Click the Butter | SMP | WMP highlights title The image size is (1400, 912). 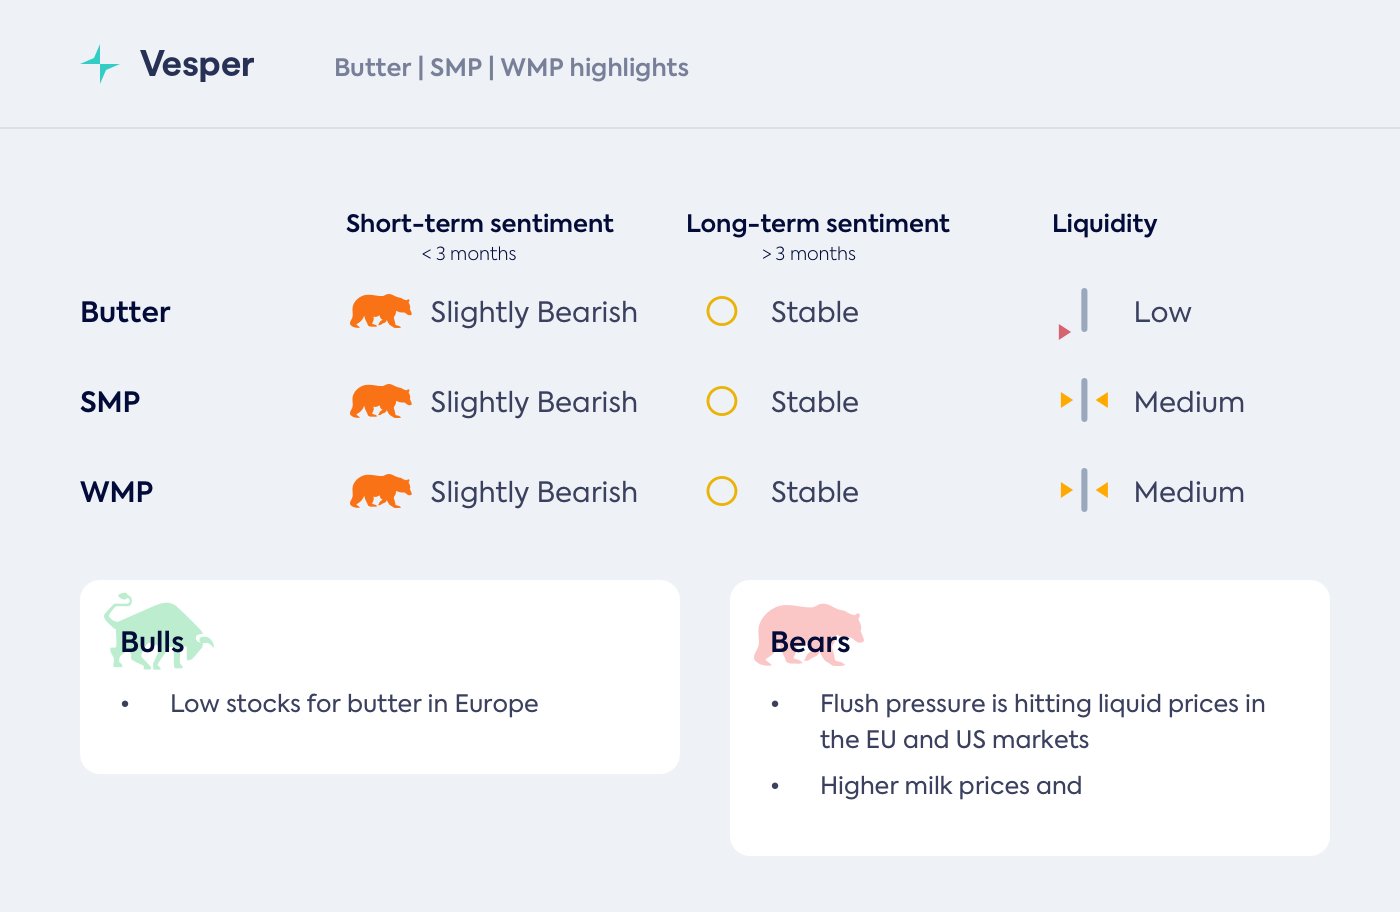coord(511,68)
